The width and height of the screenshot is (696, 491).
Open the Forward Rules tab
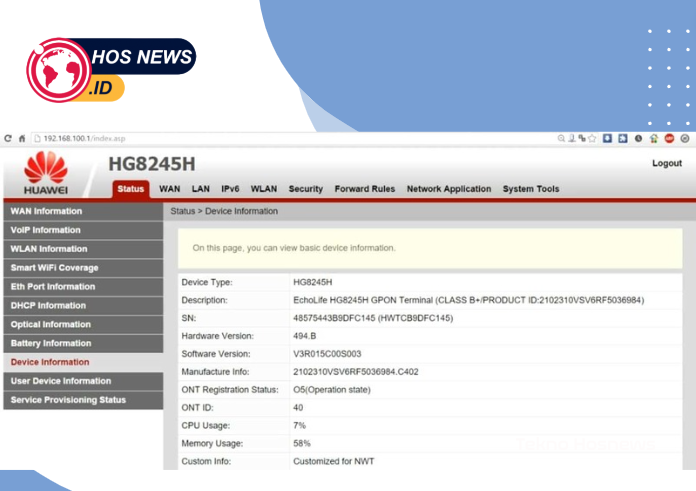tap(364, 189)
